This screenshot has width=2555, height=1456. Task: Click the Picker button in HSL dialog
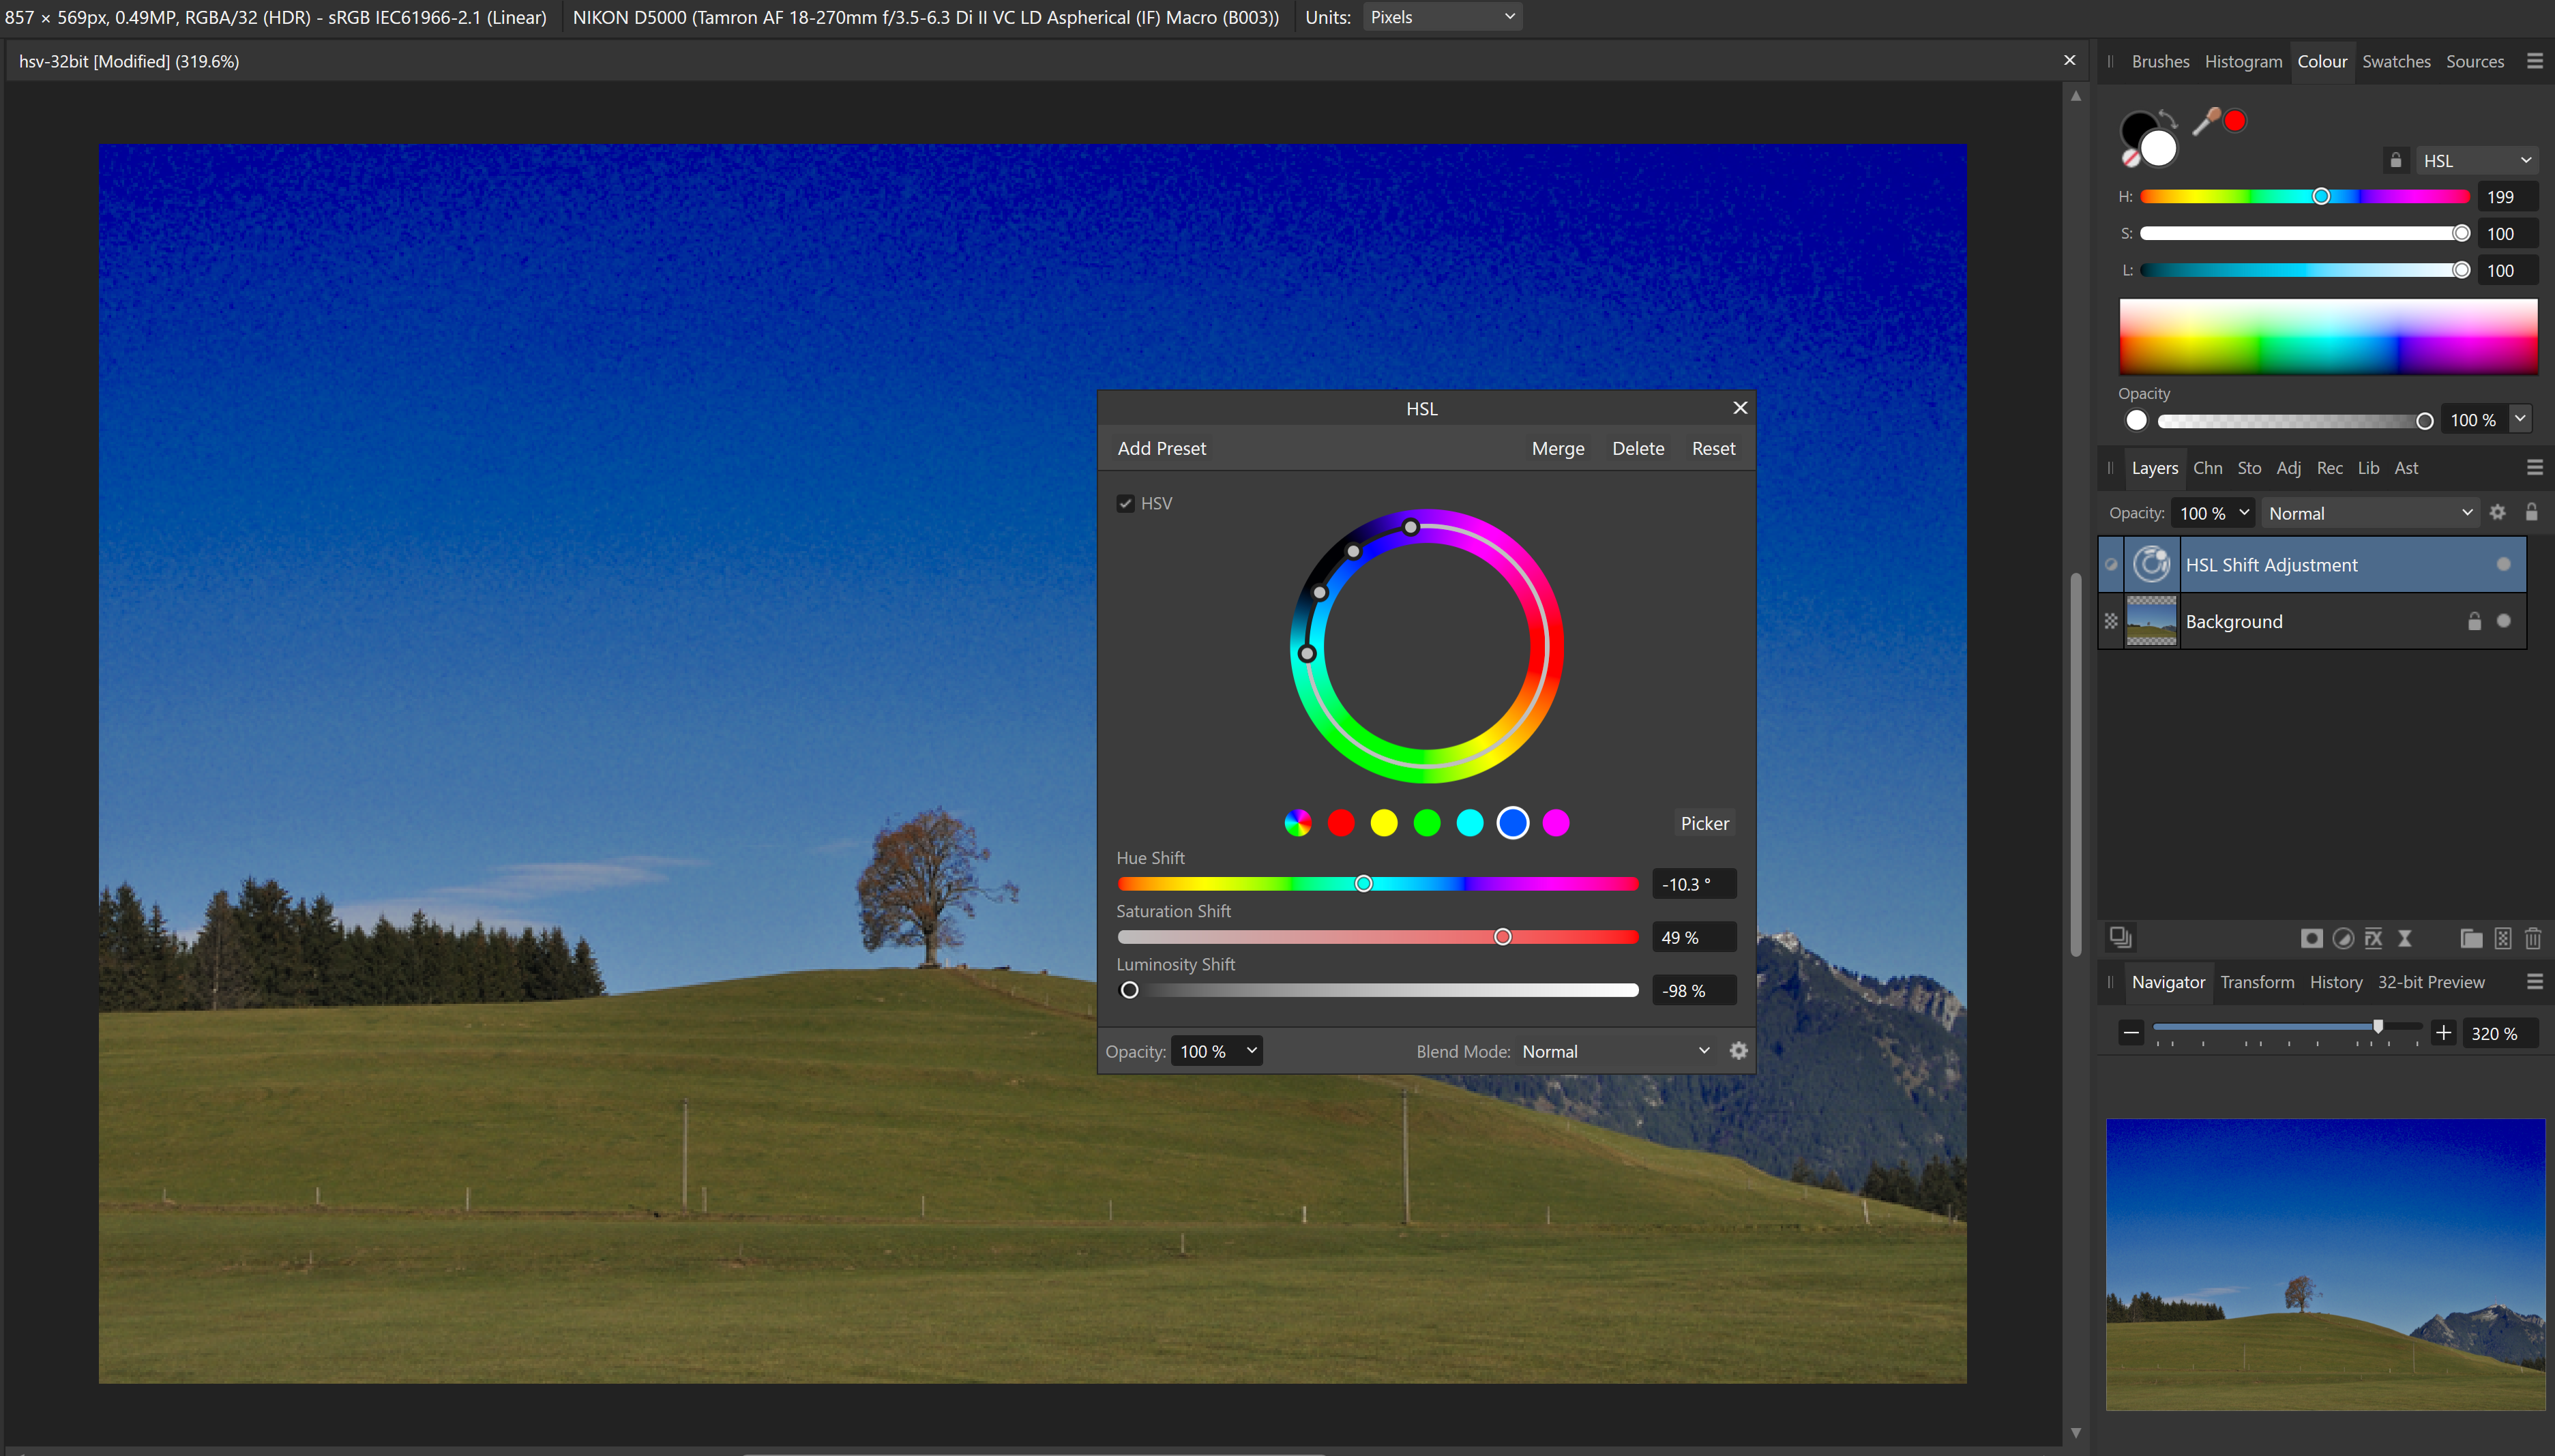click(x=1704, y=822)
